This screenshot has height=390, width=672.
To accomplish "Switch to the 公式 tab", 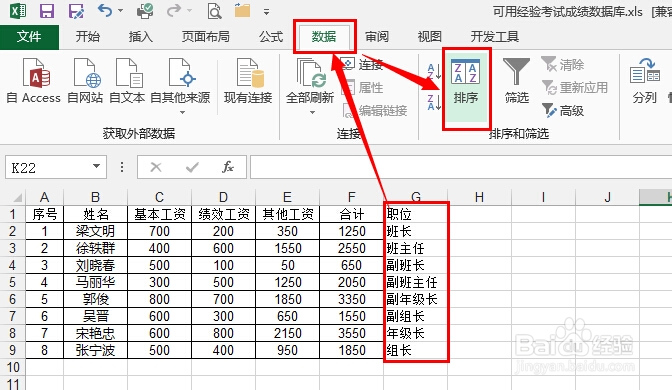I will point(271,37).
